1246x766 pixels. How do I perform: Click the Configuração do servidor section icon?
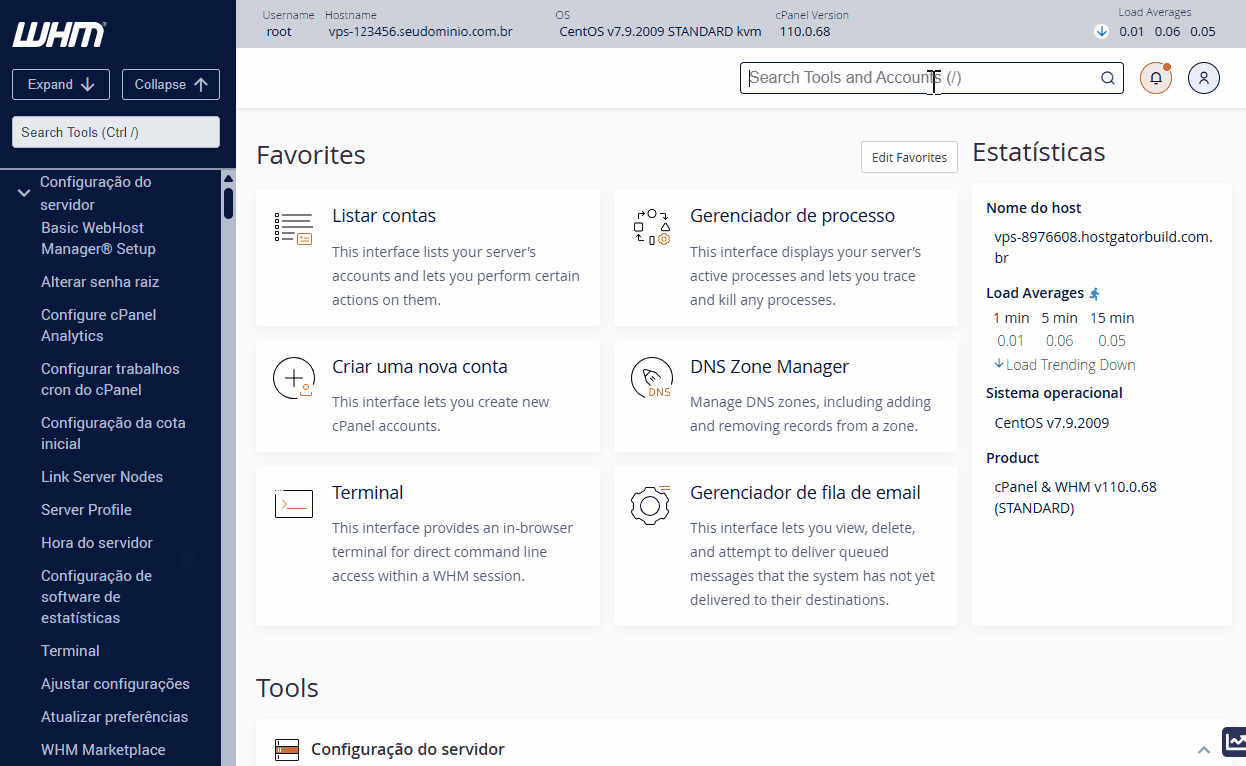click(x=287, y=749)
